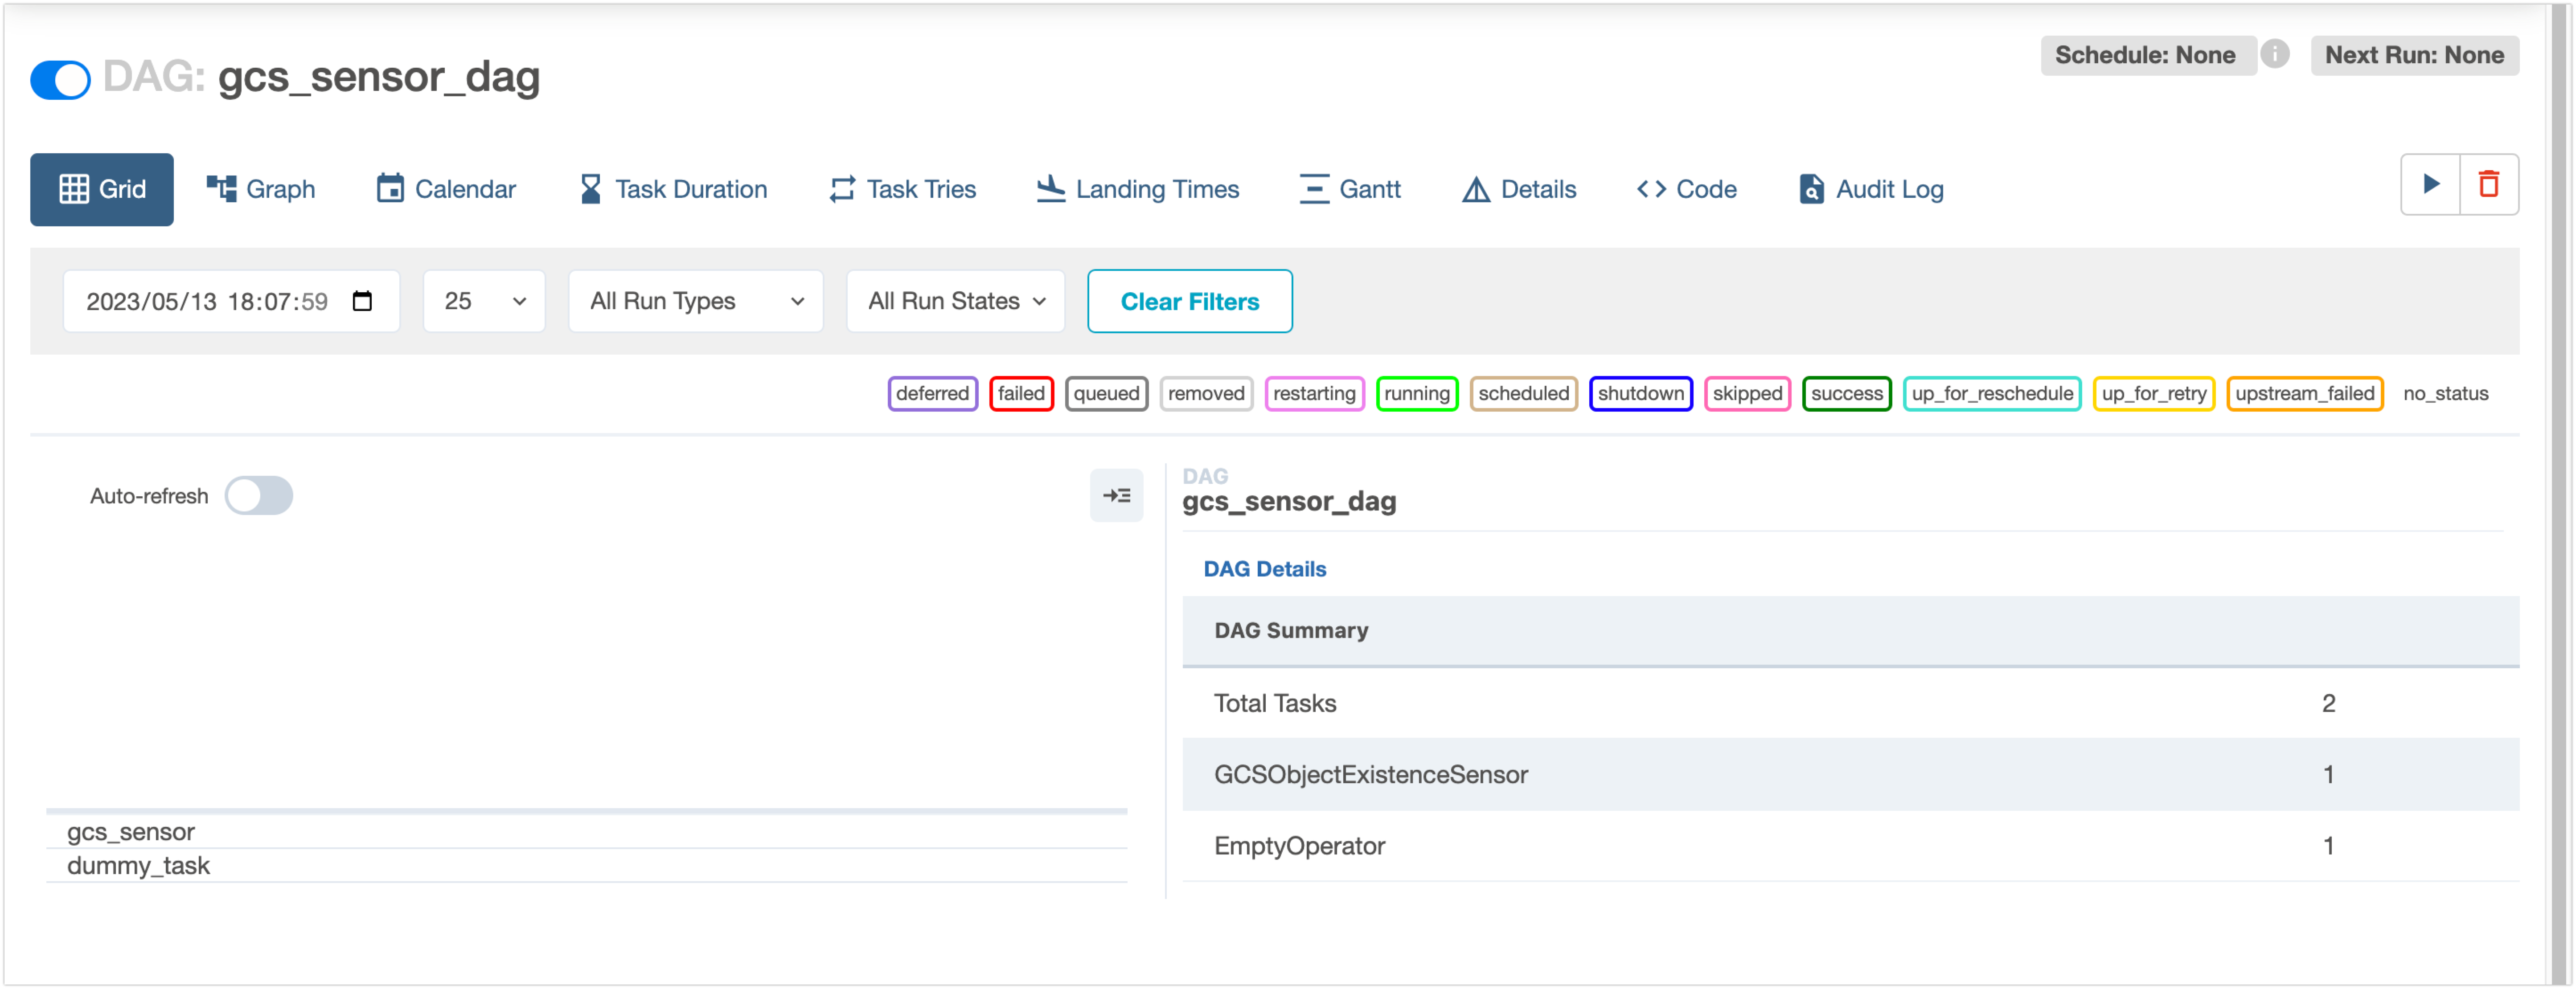
Task: Click the GCSObjectExistenceSensor row
Action: (x=1850, y=774)
